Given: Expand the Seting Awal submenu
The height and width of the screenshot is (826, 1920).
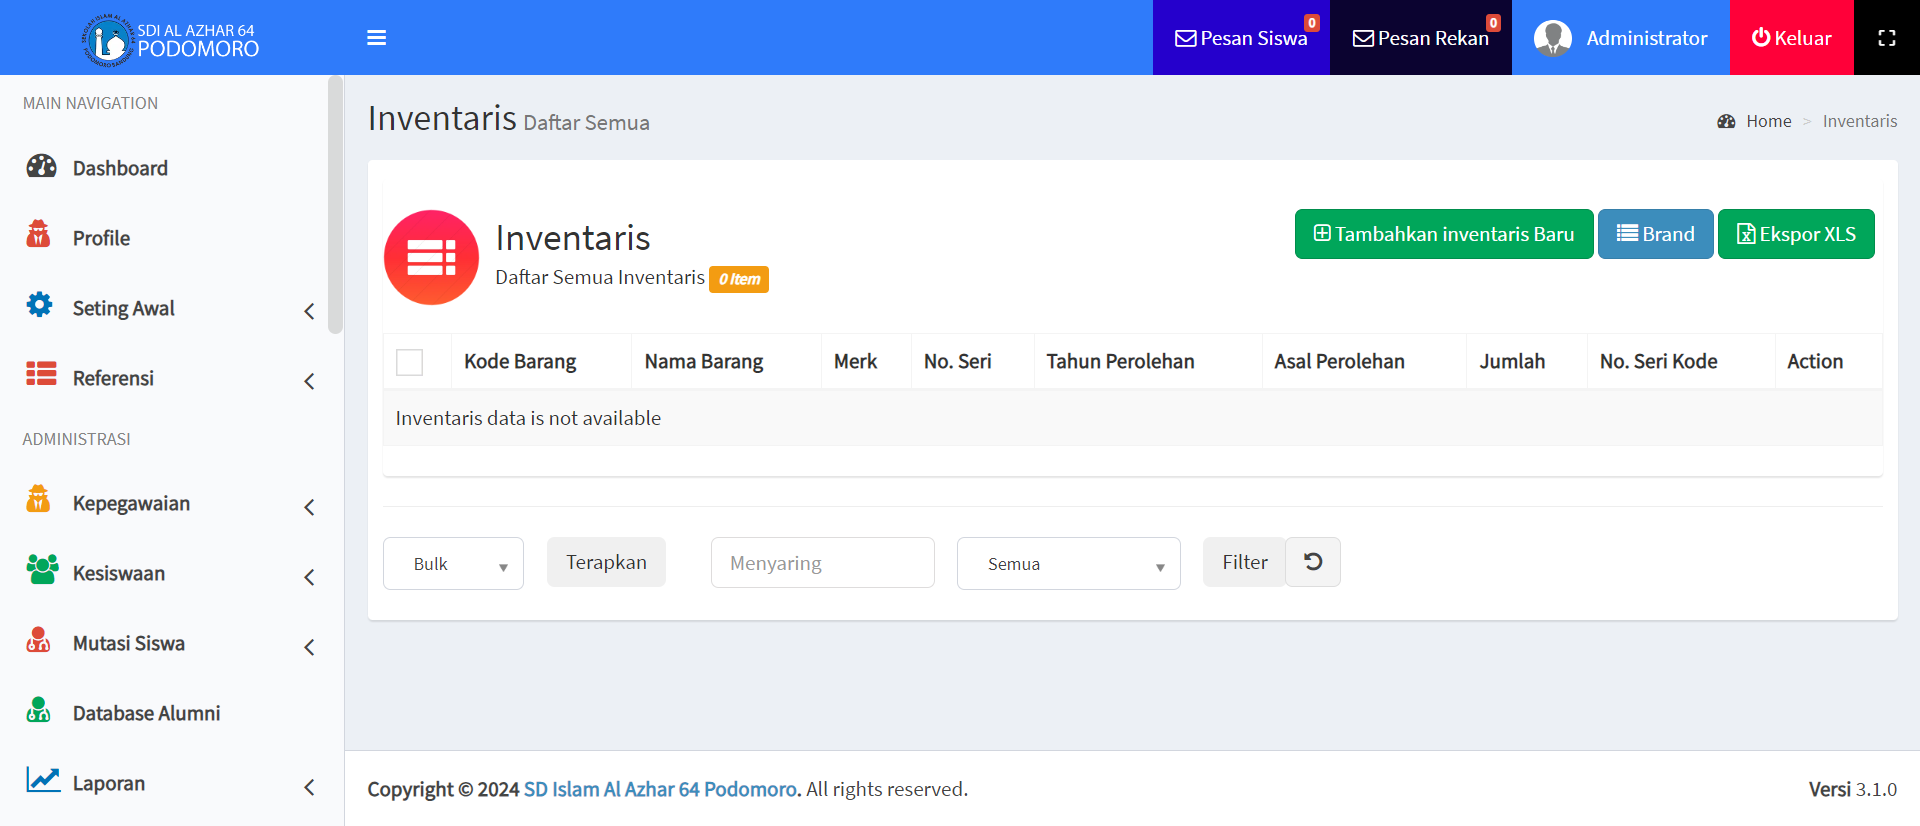Looking at the screenshot, I should pos(309,311).
